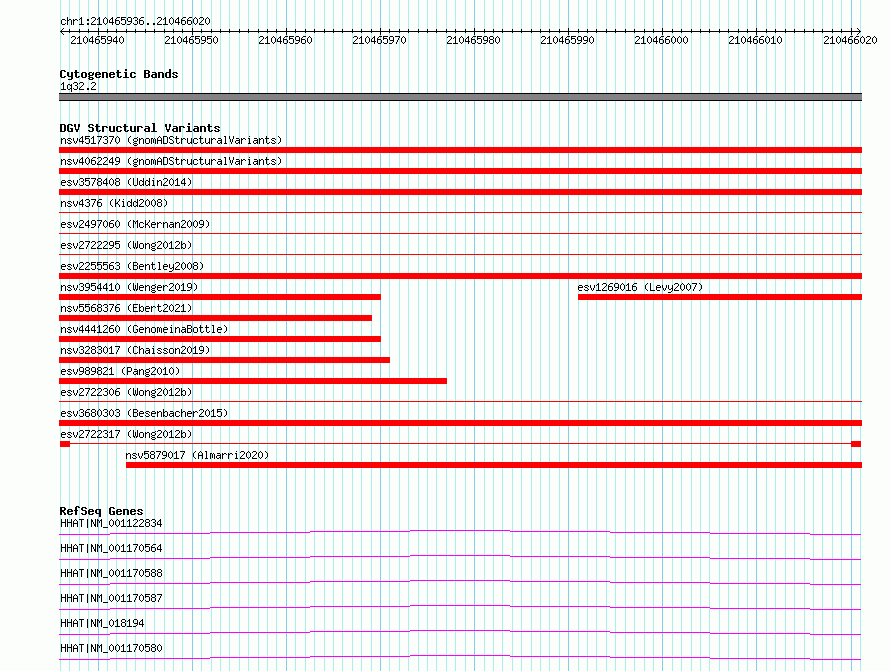Select variant nsv3283017 (Chaisson2019)
Image resolution: width=890 pixels, height=671 pixels.
135,350
